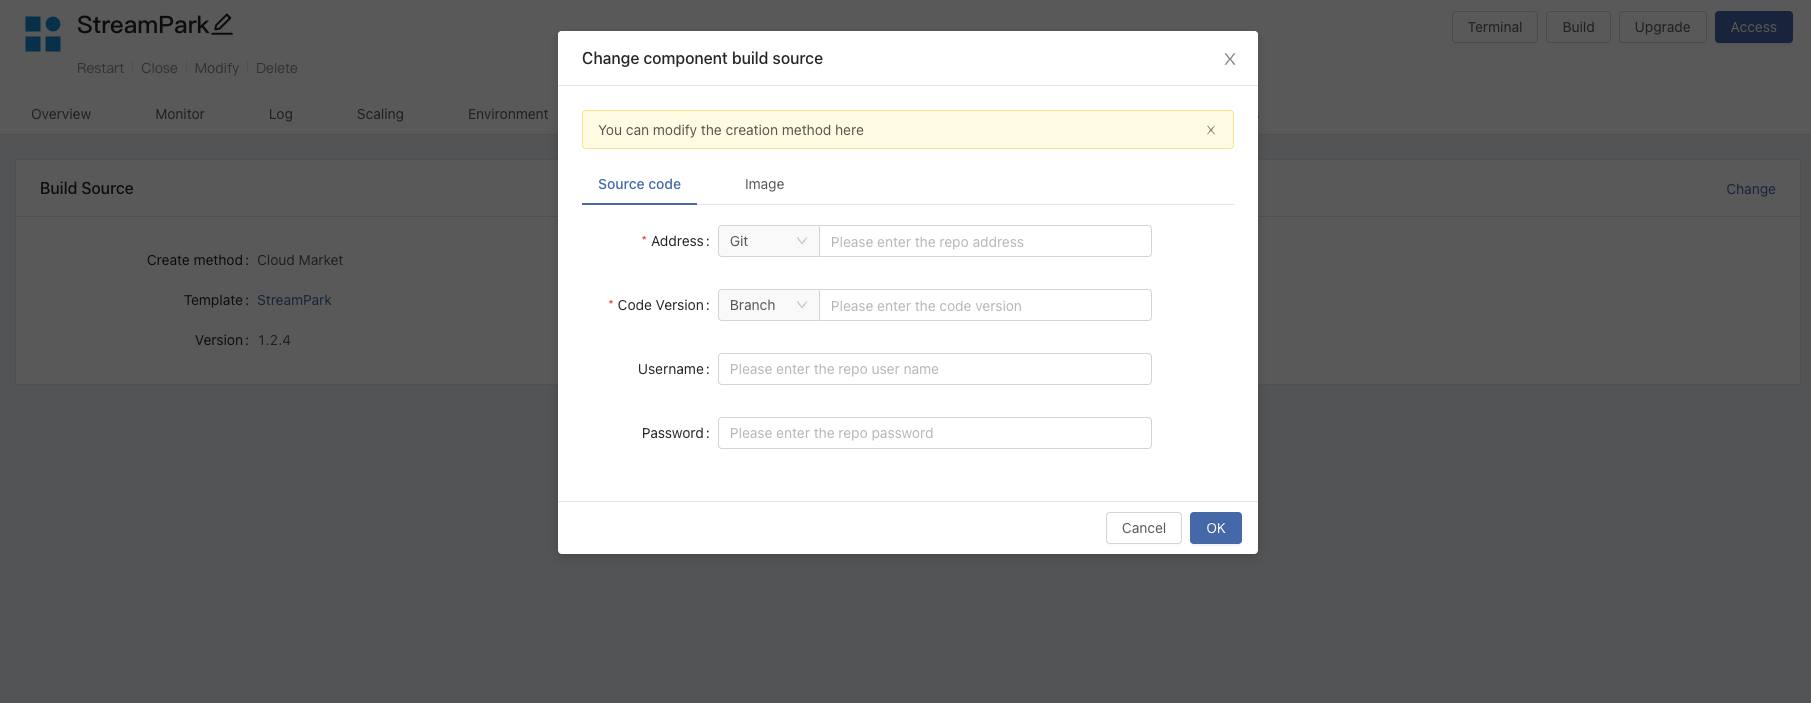Viewport: 1811px width, 703px height.
Task: Select the Source code tab
Action: 639,185
